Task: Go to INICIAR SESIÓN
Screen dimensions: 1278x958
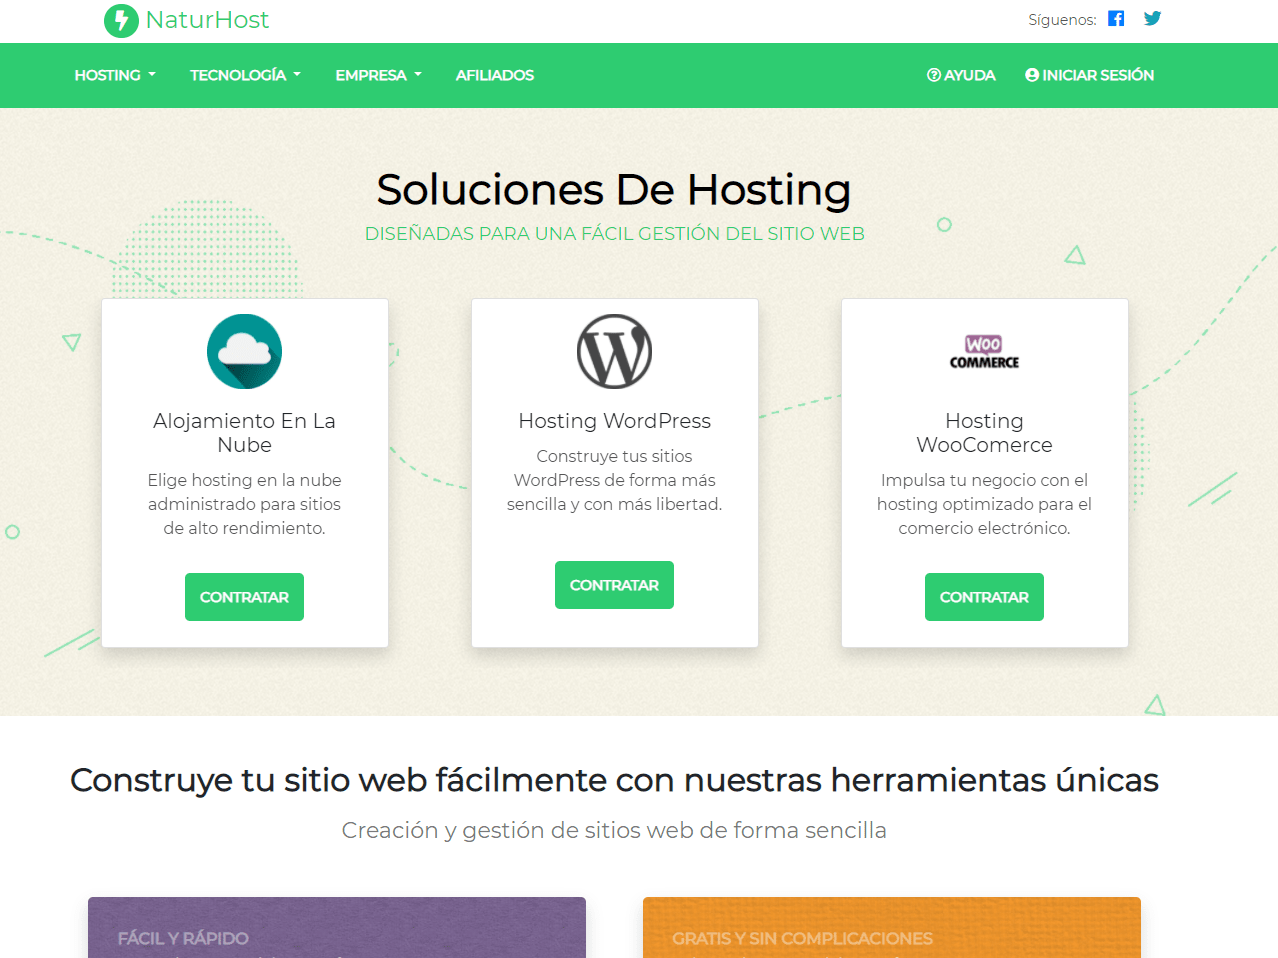Action: pos(1089,75)
